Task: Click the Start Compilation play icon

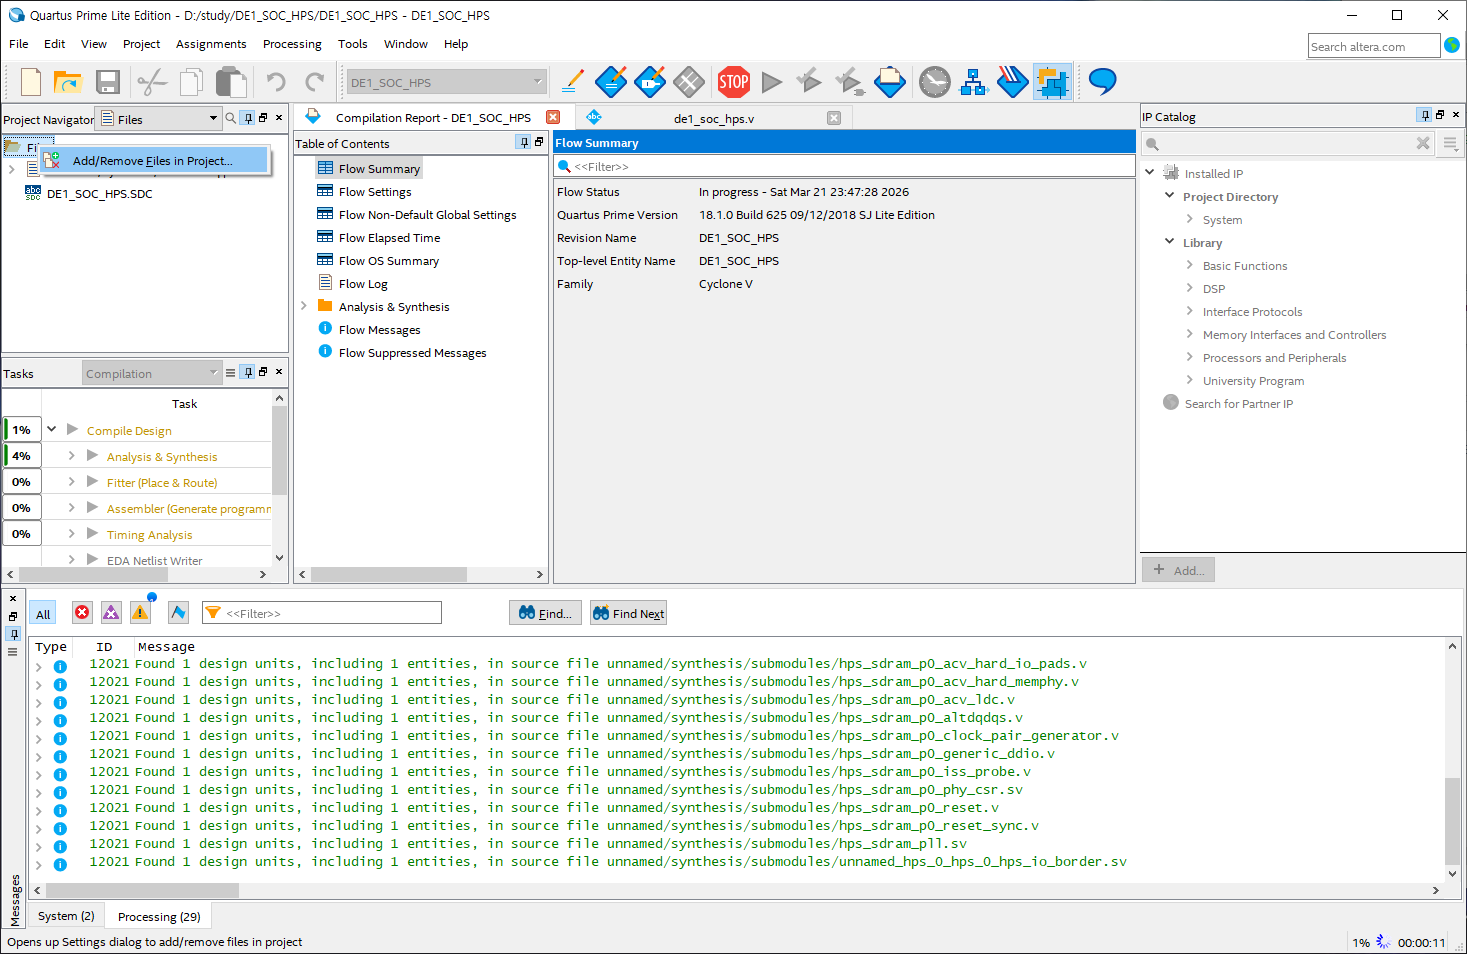Action: [x=771, y=82]
